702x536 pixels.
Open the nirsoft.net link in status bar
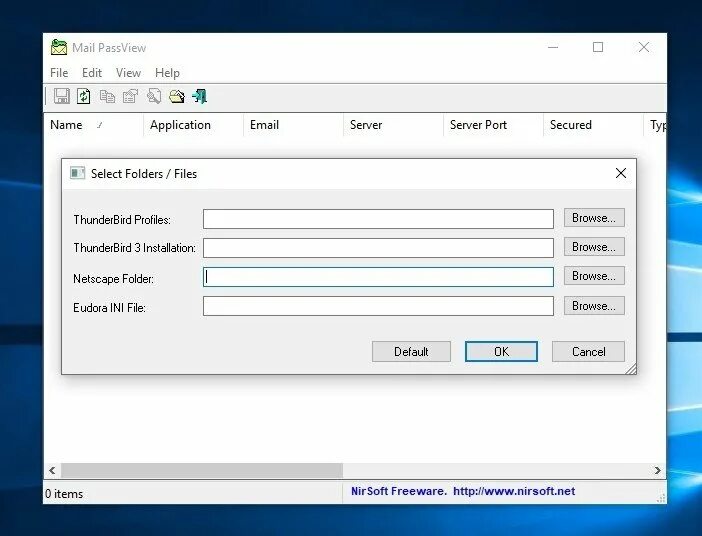pos(514,491)
